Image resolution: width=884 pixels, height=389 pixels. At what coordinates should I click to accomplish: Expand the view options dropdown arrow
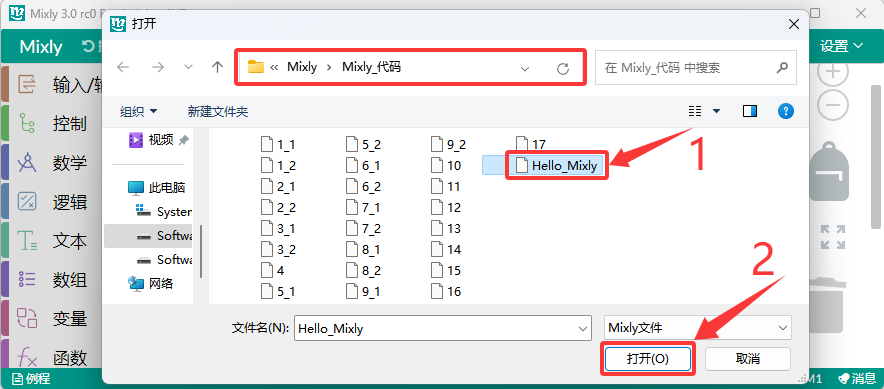(717, 111)
